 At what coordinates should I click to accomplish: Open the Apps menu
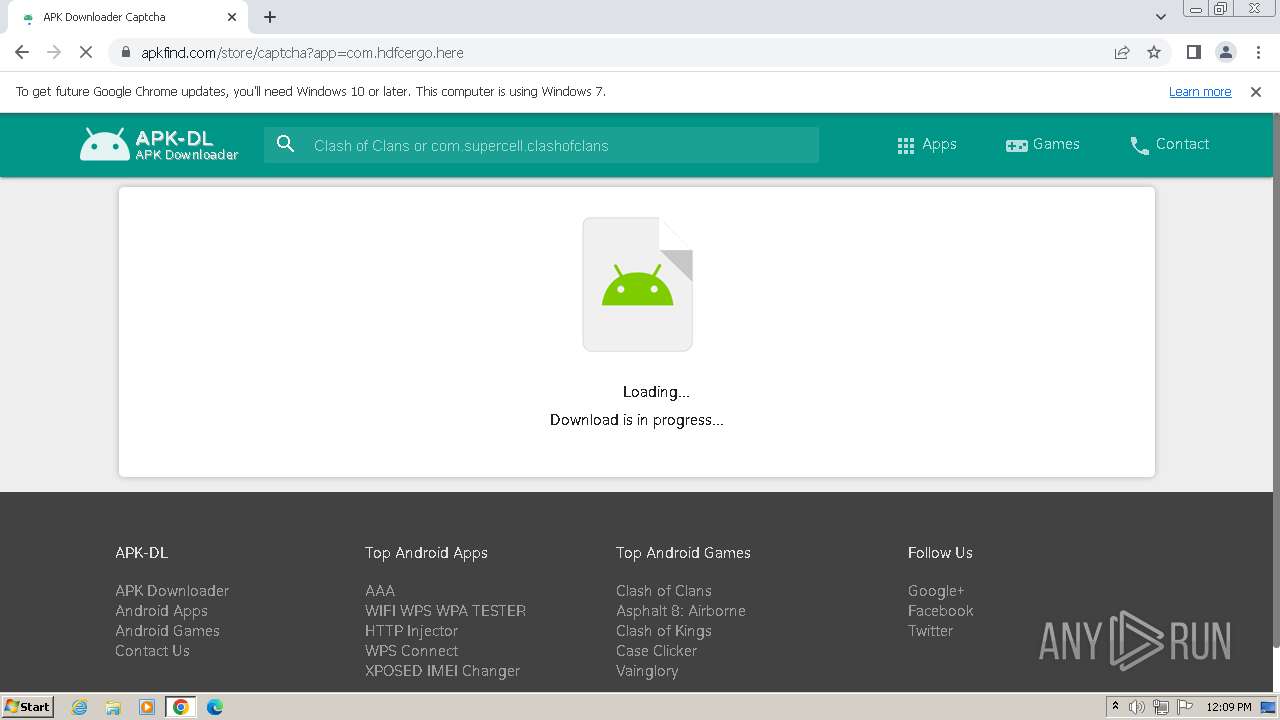[x=926, y=144]
